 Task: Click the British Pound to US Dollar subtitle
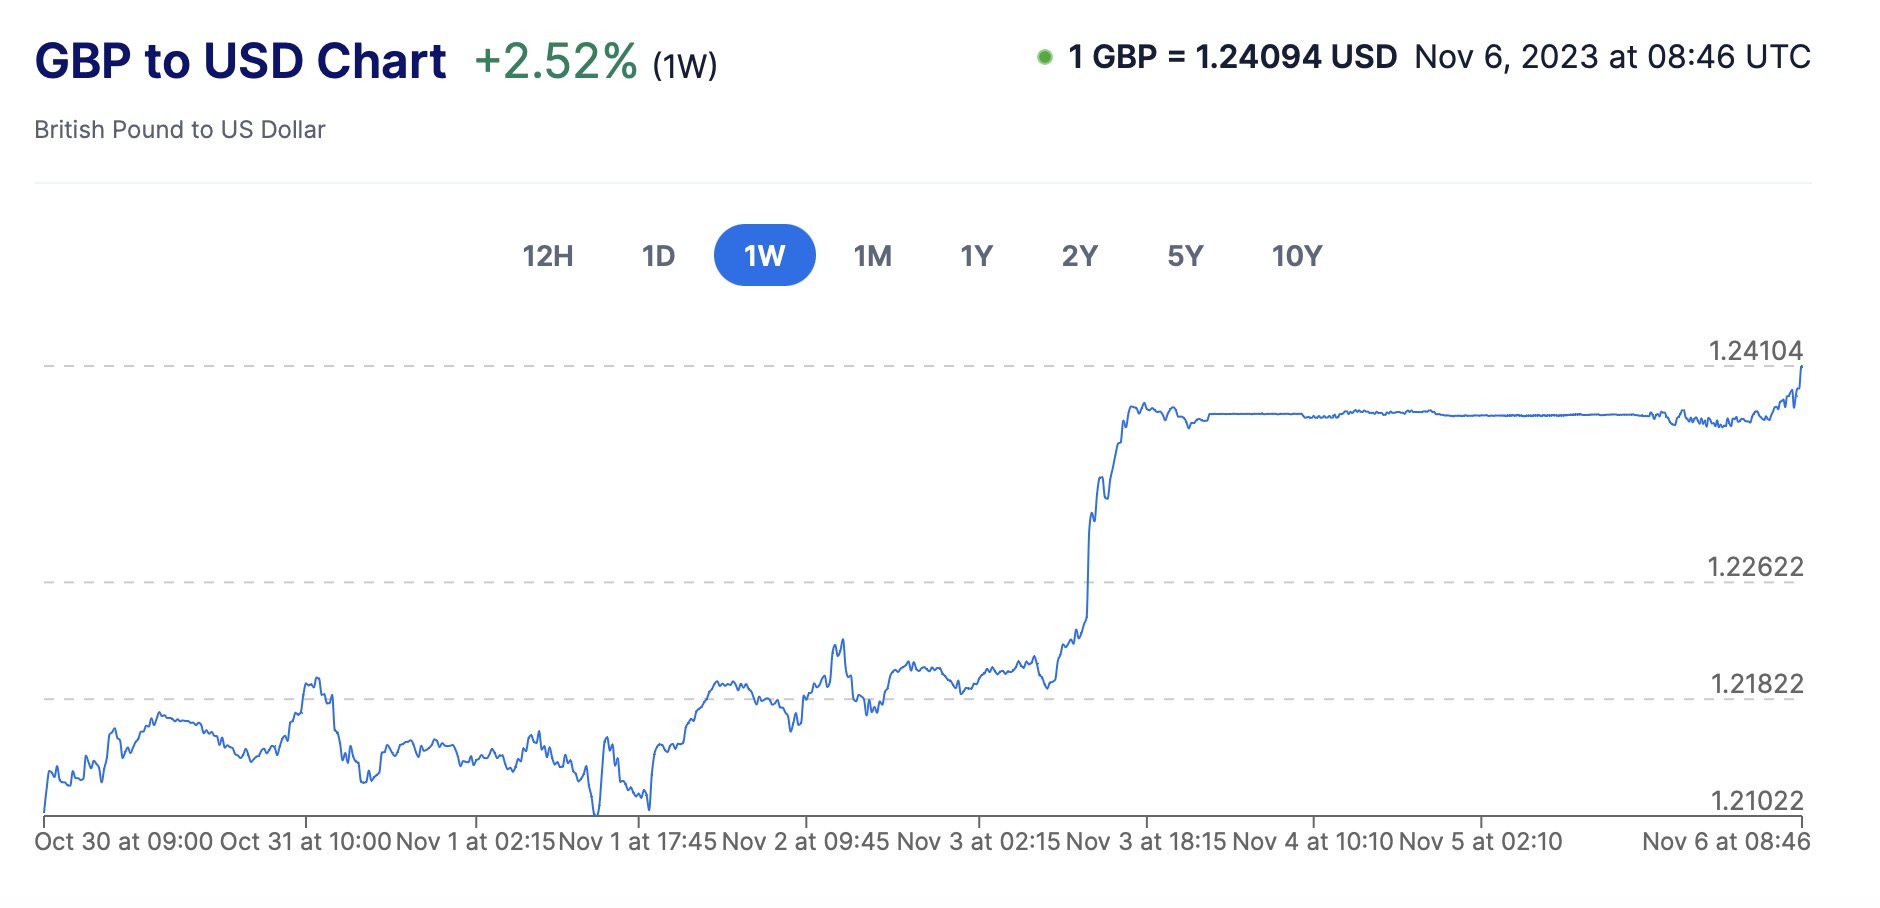click(x=180, y=130)
